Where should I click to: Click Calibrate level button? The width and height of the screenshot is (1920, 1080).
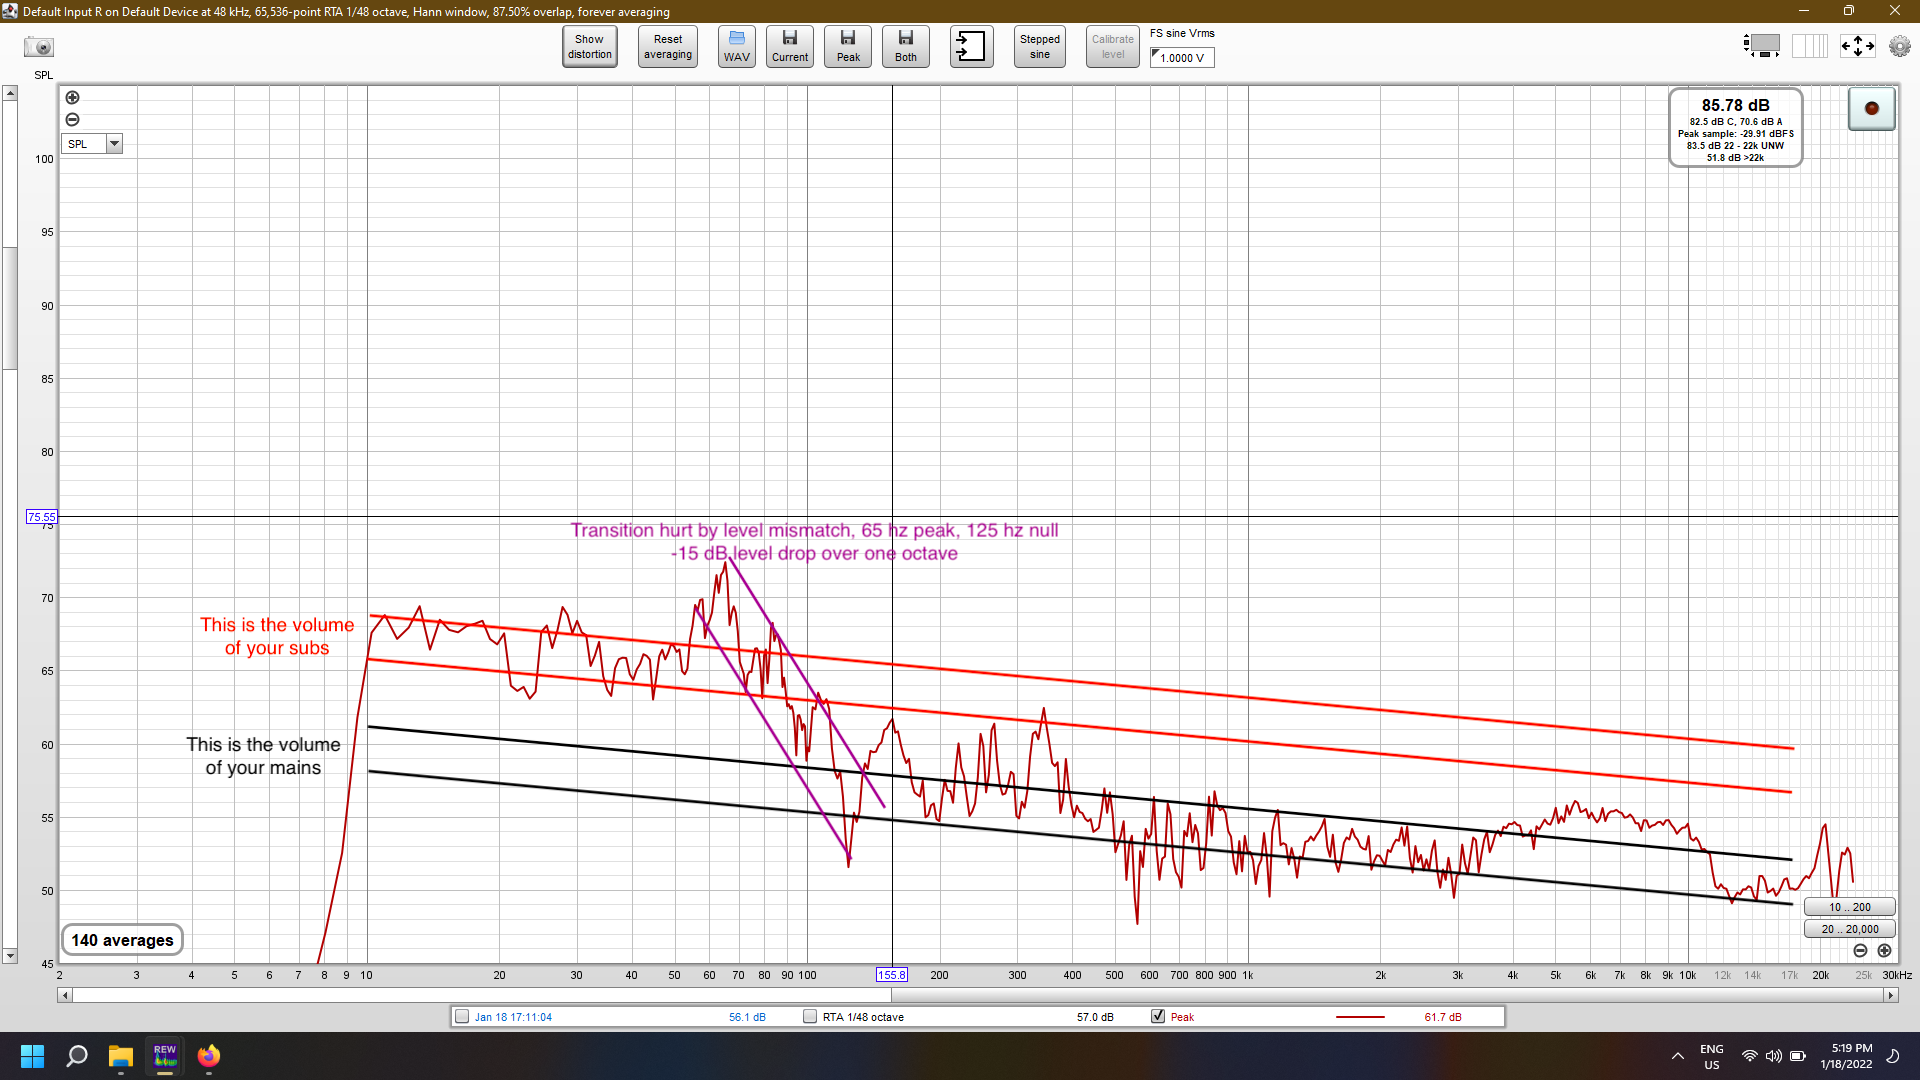coord(1113,47)
